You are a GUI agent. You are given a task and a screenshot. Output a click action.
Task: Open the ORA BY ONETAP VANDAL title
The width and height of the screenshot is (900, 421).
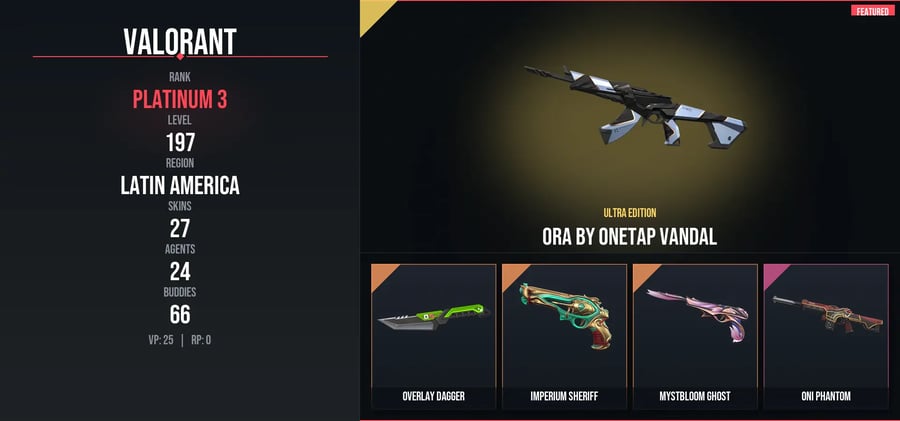click(x=630, y=237)
